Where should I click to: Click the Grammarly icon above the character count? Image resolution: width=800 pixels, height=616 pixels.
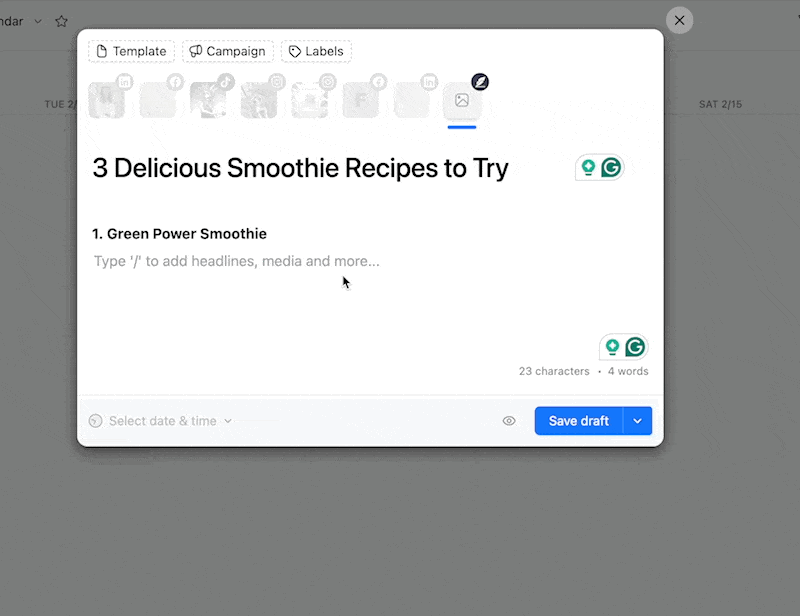tap(635, 347)
